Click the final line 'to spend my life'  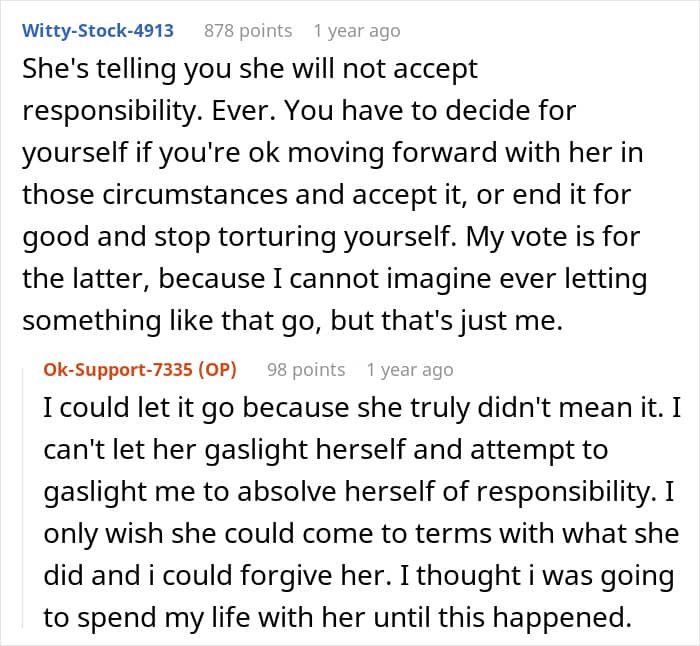[x=338, y=618]
